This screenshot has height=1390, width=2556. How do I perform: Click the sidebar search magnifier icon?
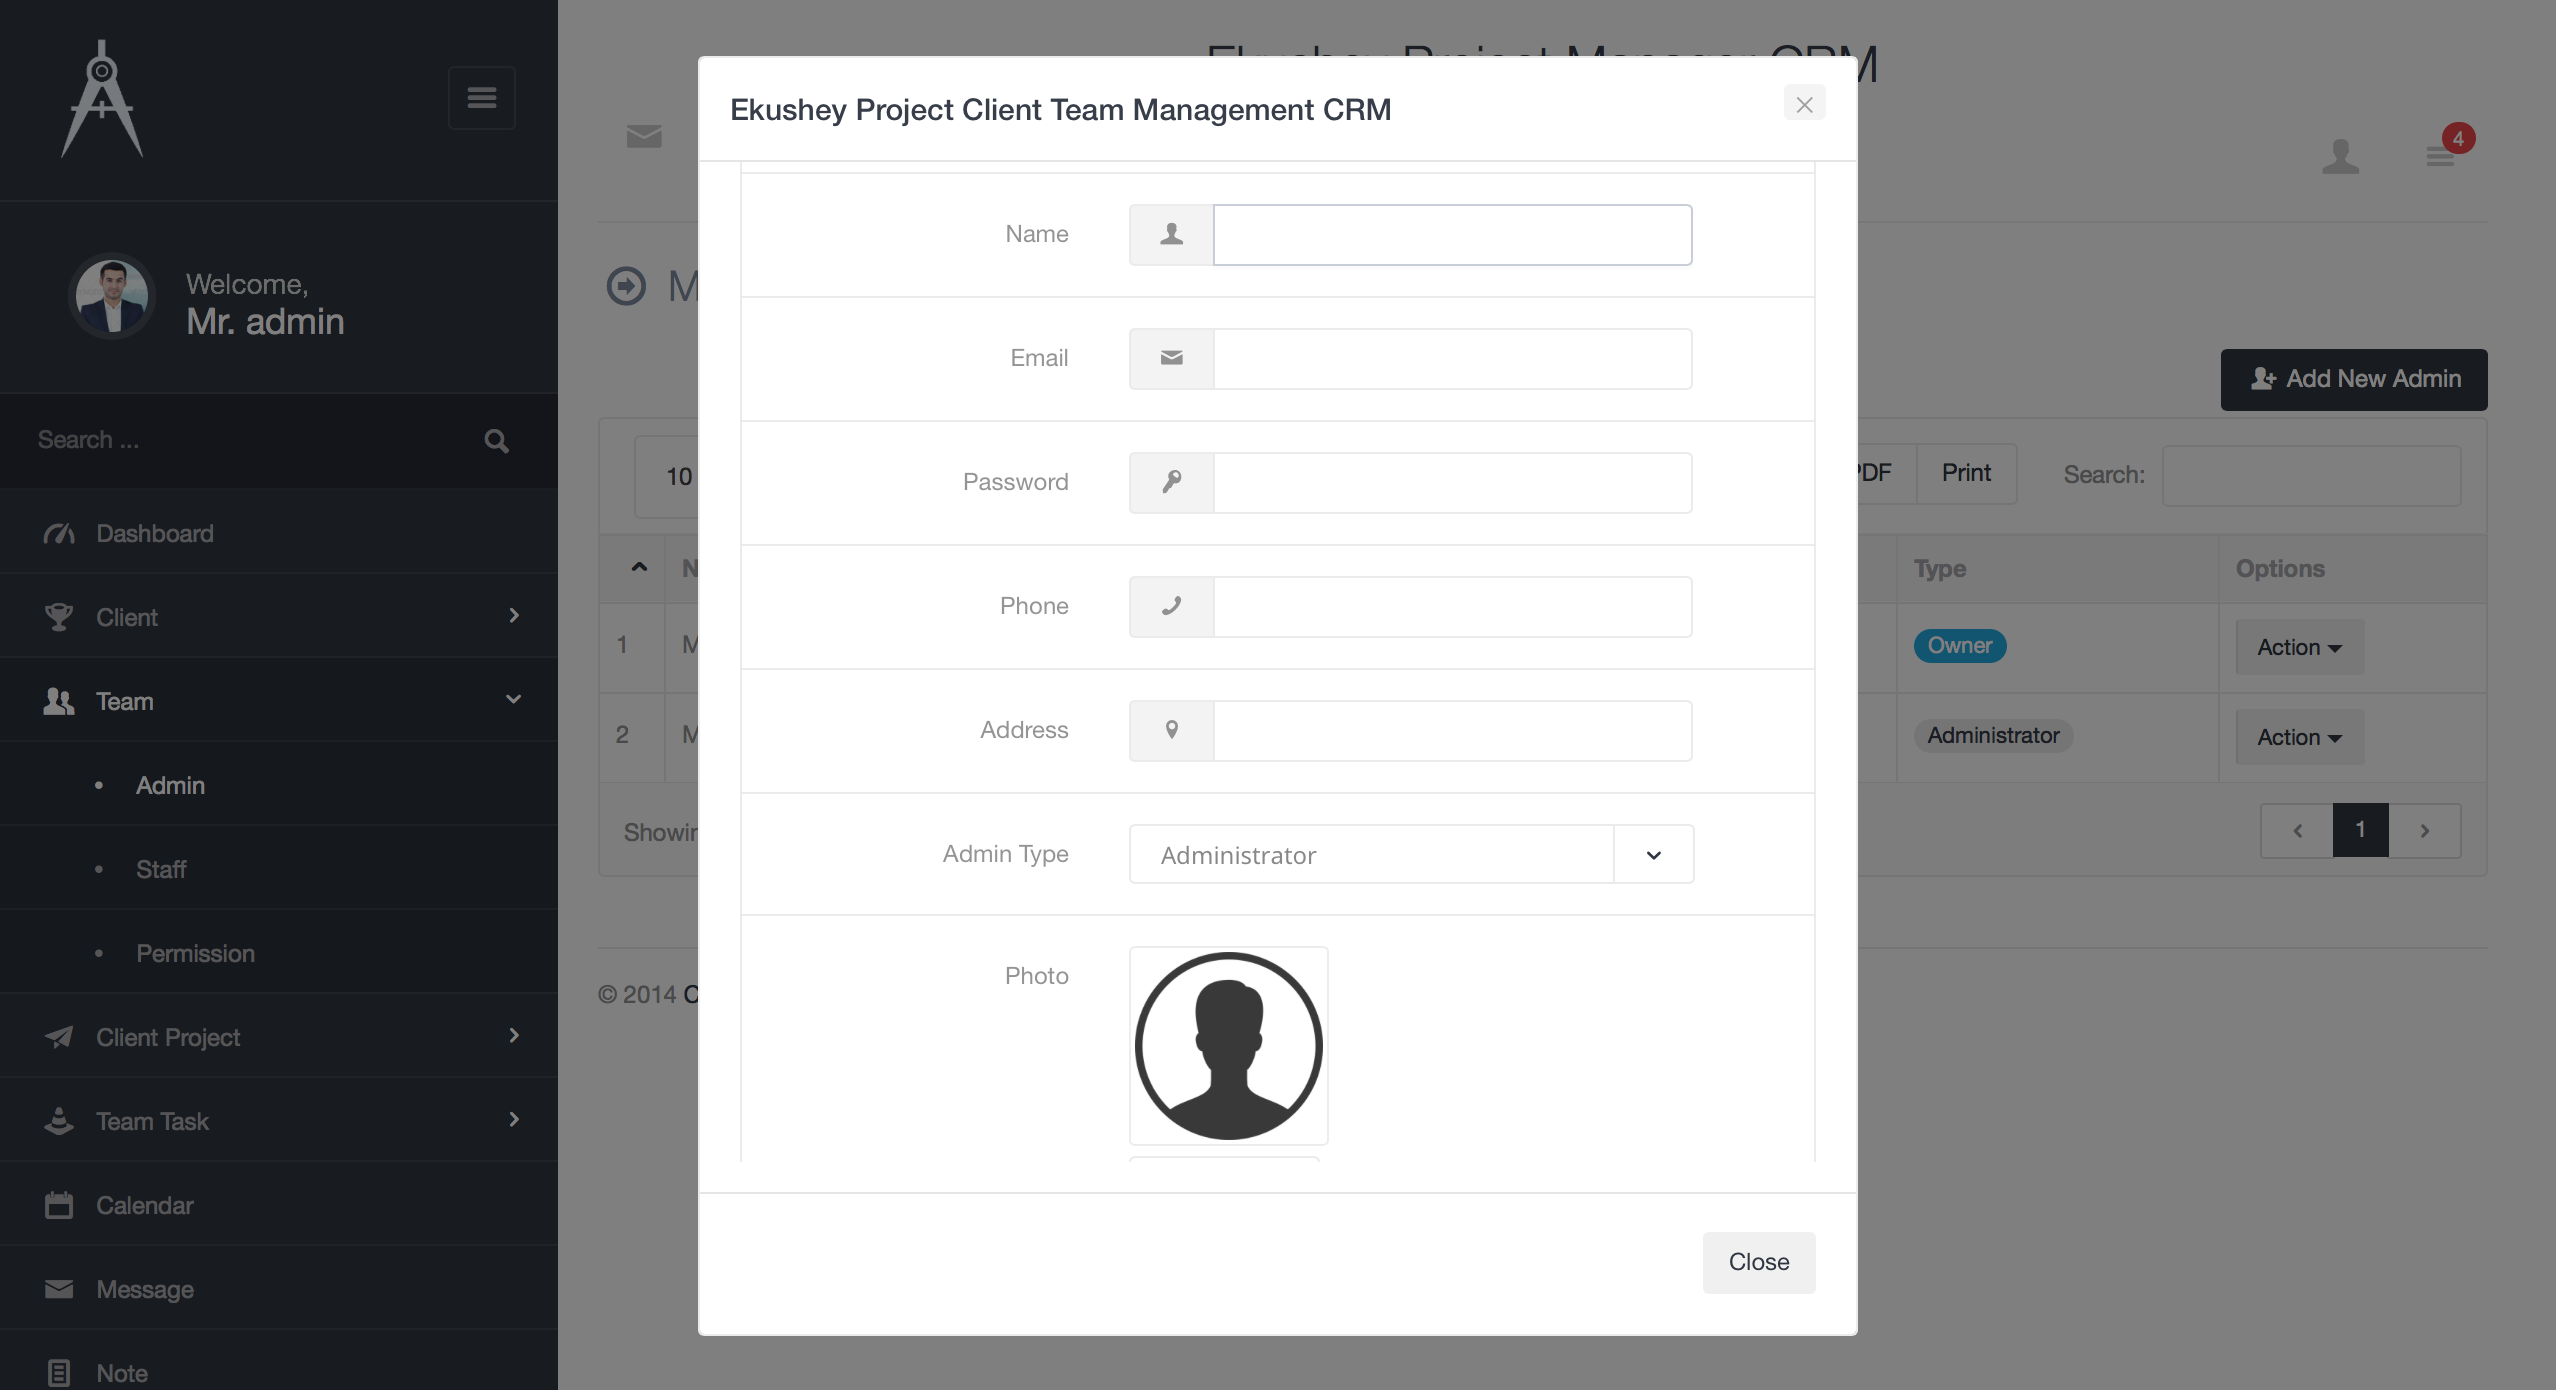(x=496, y=441)
